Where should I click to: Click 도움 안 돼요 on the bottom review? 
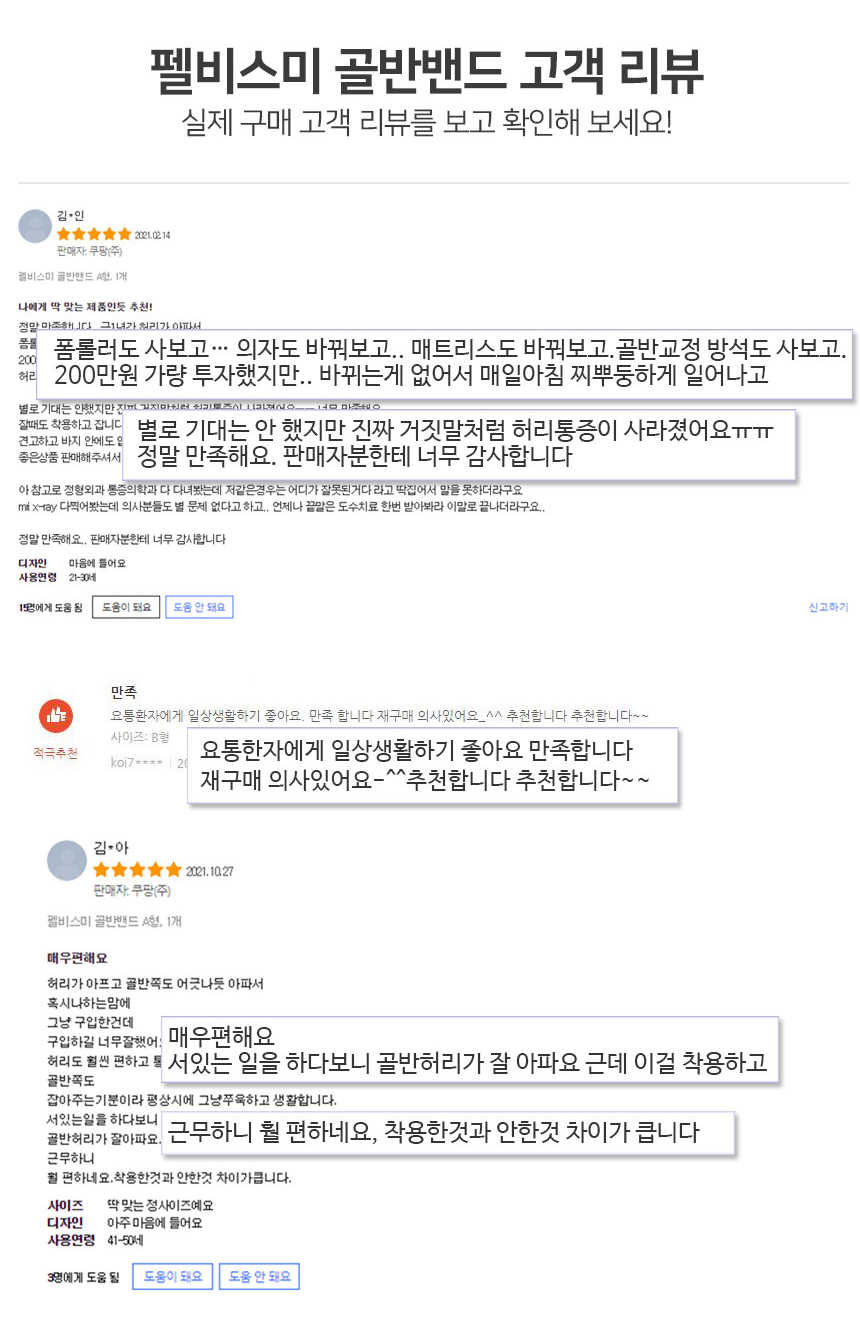pyautogui.click(x=259, y=1276)
